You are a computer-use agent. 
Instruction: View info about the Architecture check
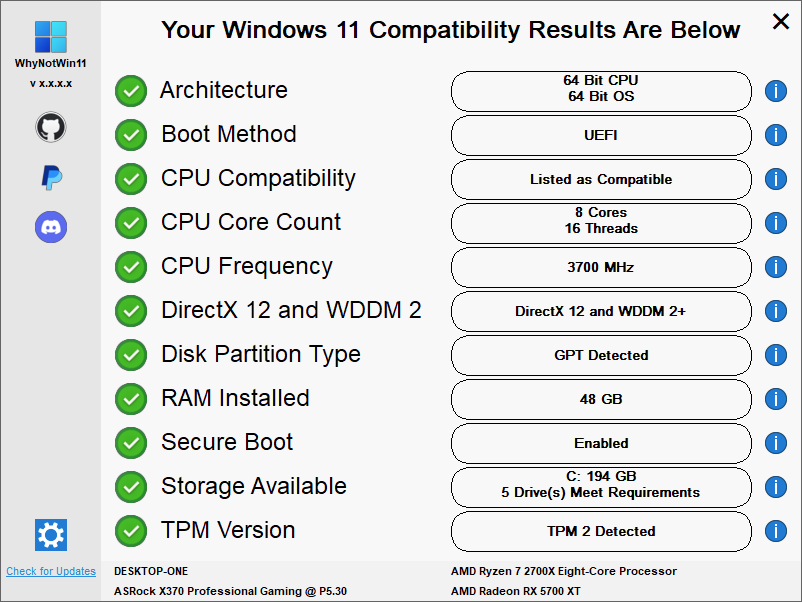[776, 91]
